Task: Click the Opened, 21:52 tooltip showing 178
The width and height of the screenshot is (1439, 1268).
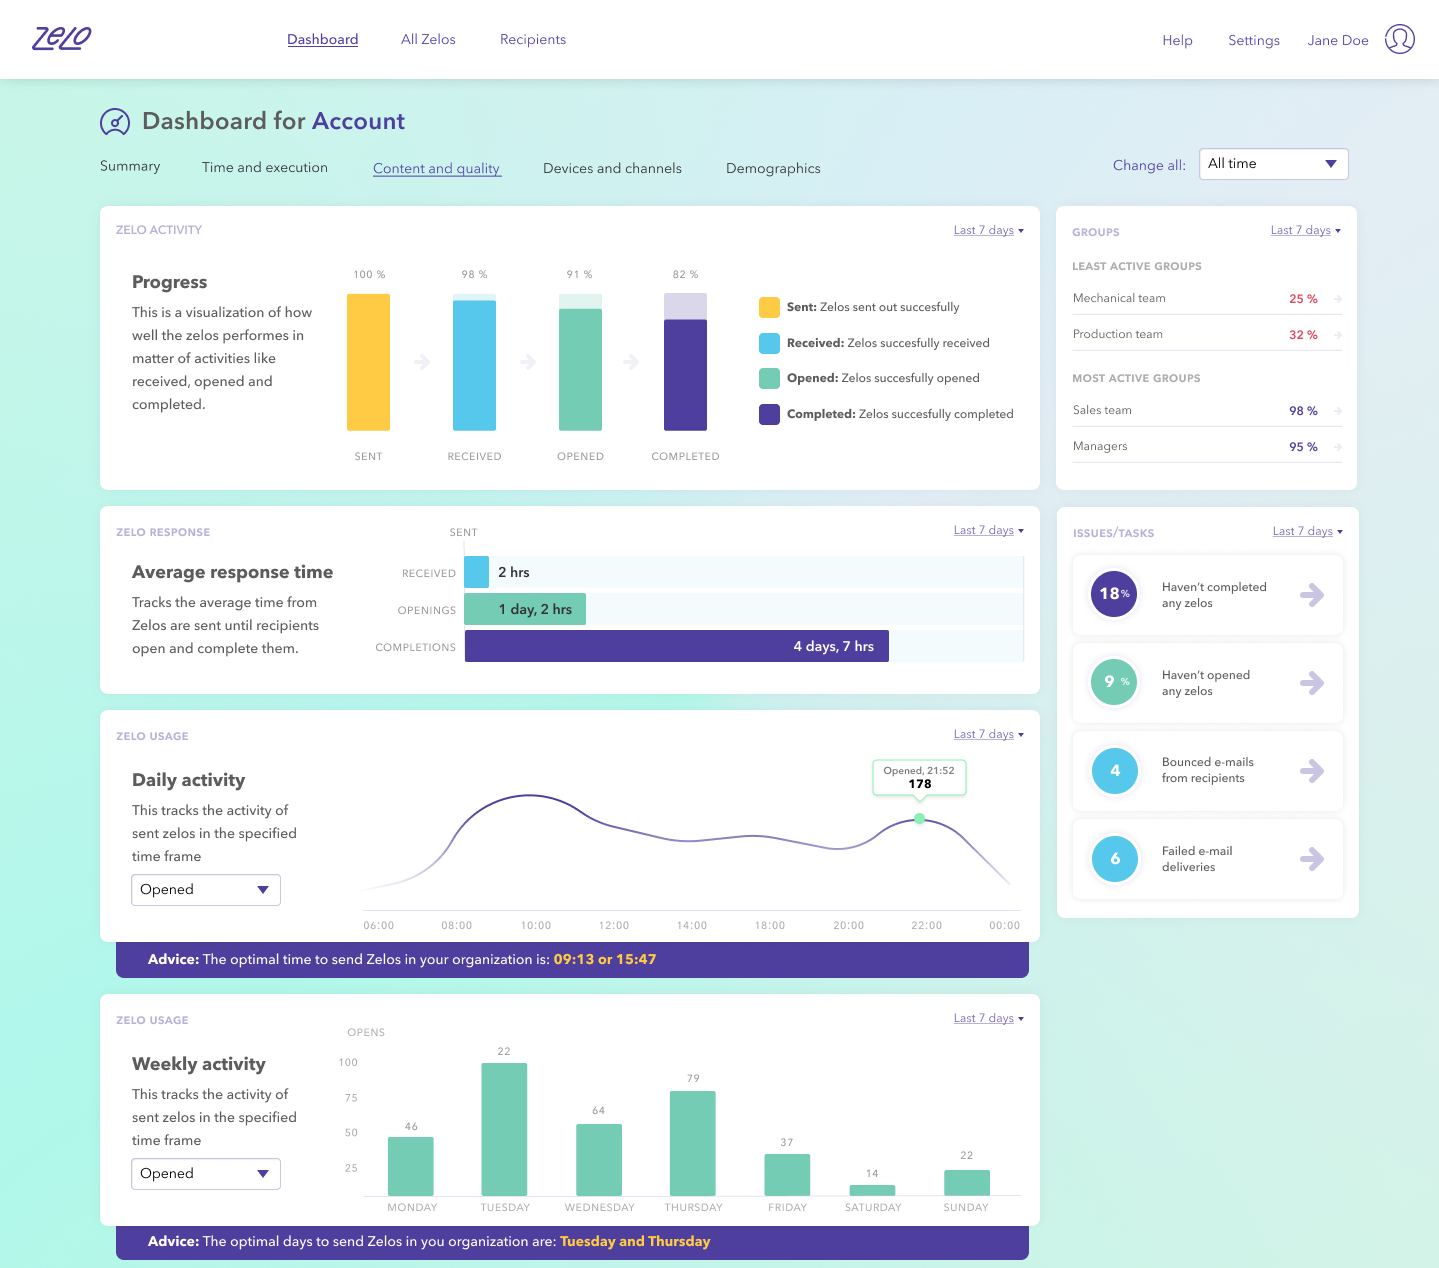Action: [920, 778]
